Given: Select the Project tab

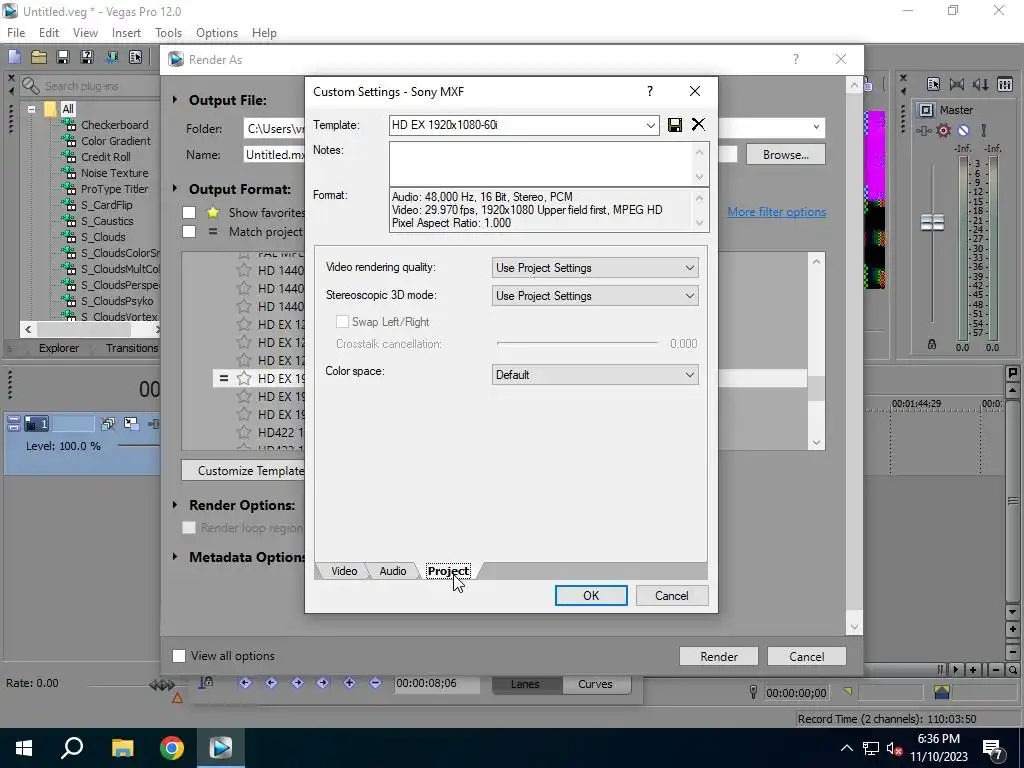Looking at the screenshot, I should point(448,571).
